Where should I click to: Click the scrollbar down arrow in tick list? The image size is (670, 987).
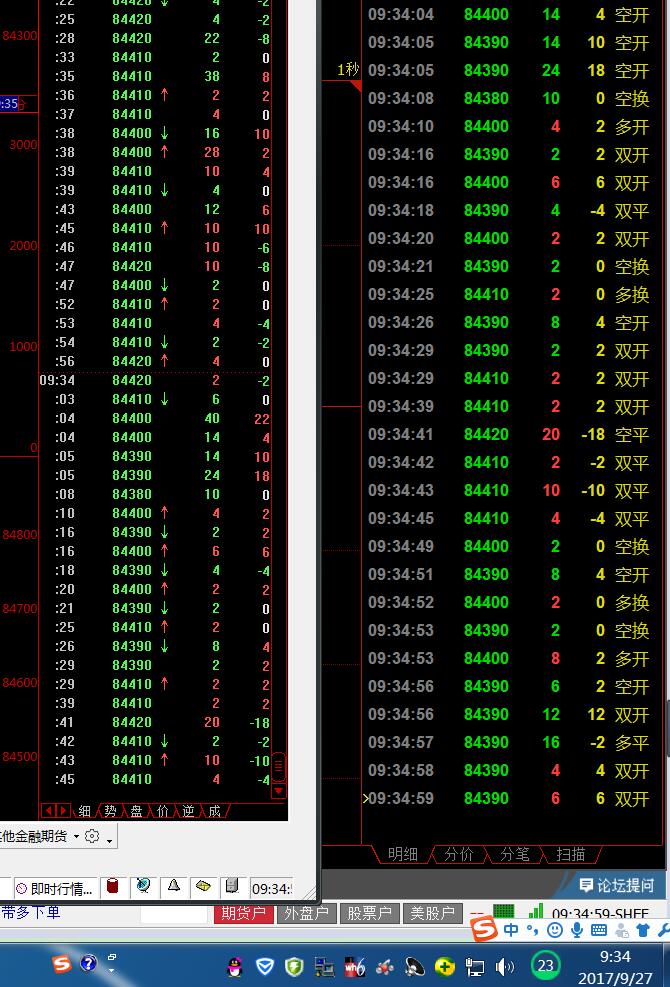279,791
